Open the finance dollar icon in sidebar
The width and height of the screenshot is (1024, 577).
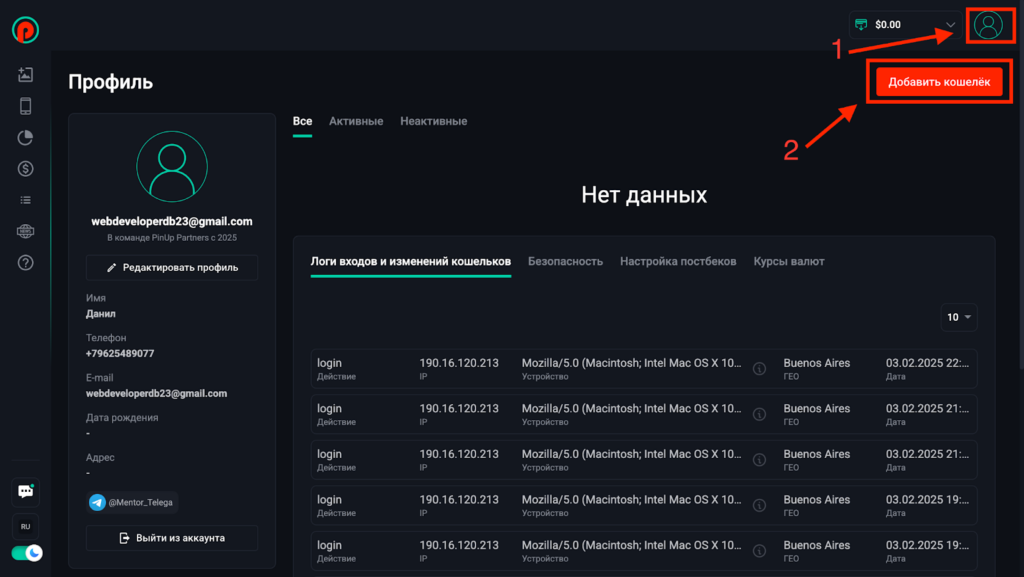click(x=25, y=169)
